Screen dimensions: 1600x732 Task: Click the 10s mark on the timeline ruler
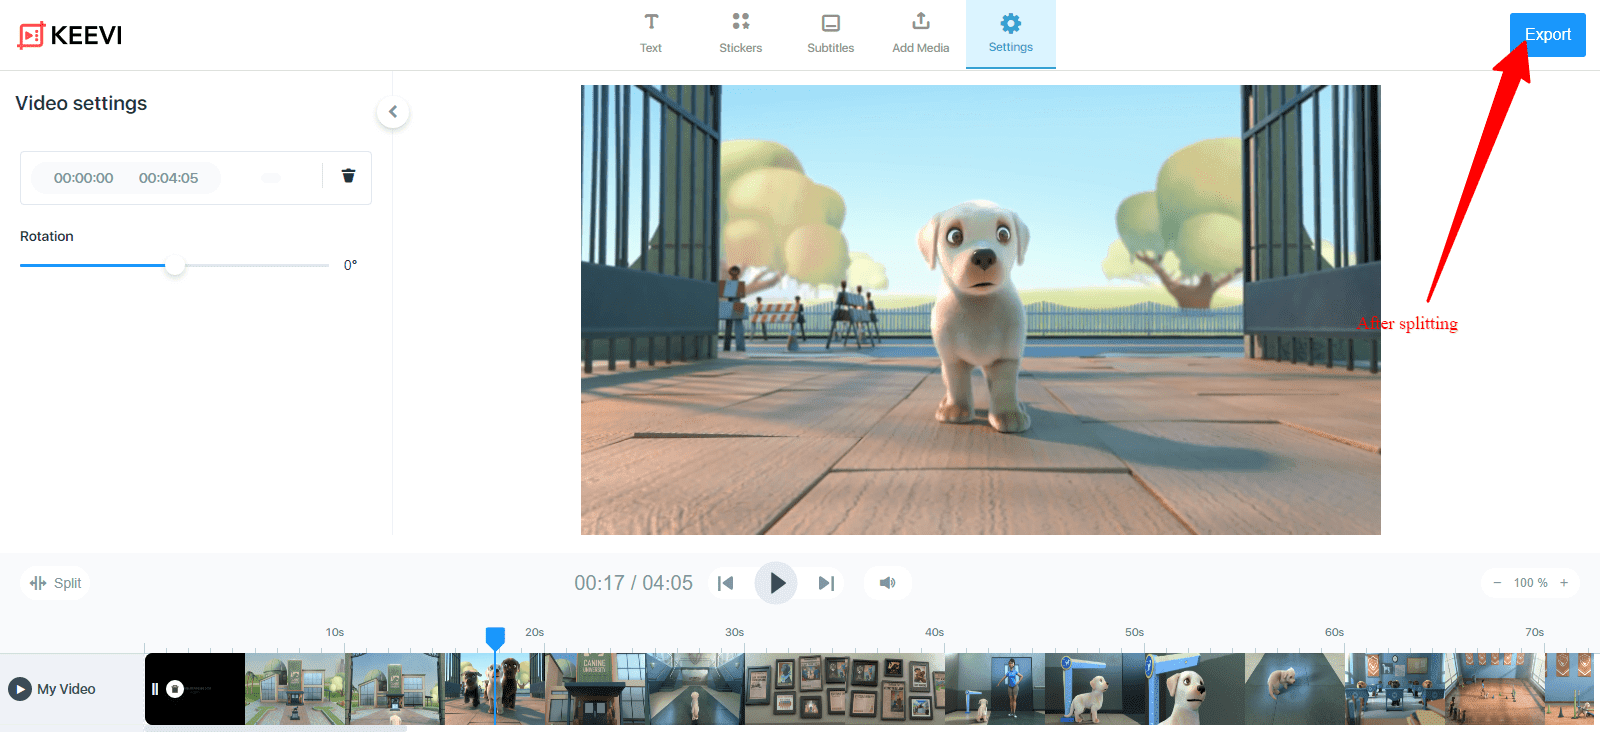[335, 632]
